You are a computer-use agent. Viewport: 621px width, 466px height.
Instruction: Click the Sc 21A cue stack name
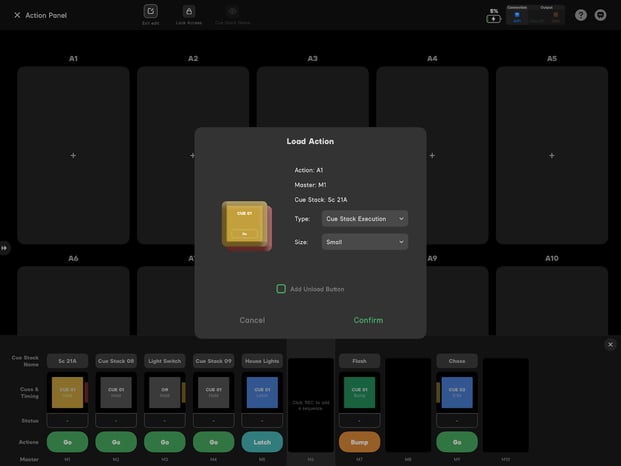point(67,361)
